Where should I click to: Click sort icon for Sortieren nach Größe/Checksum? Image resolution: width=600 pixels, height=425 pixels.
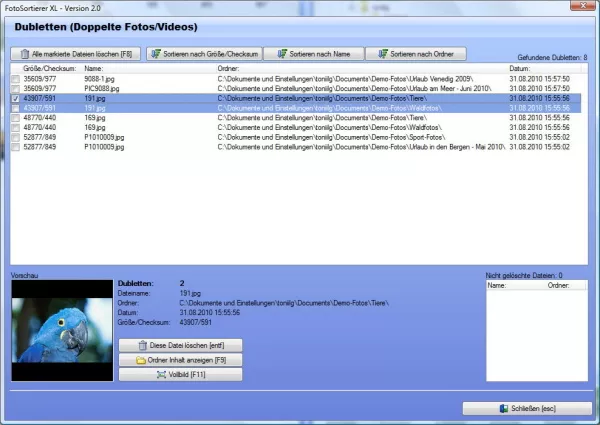click(158, 54)
